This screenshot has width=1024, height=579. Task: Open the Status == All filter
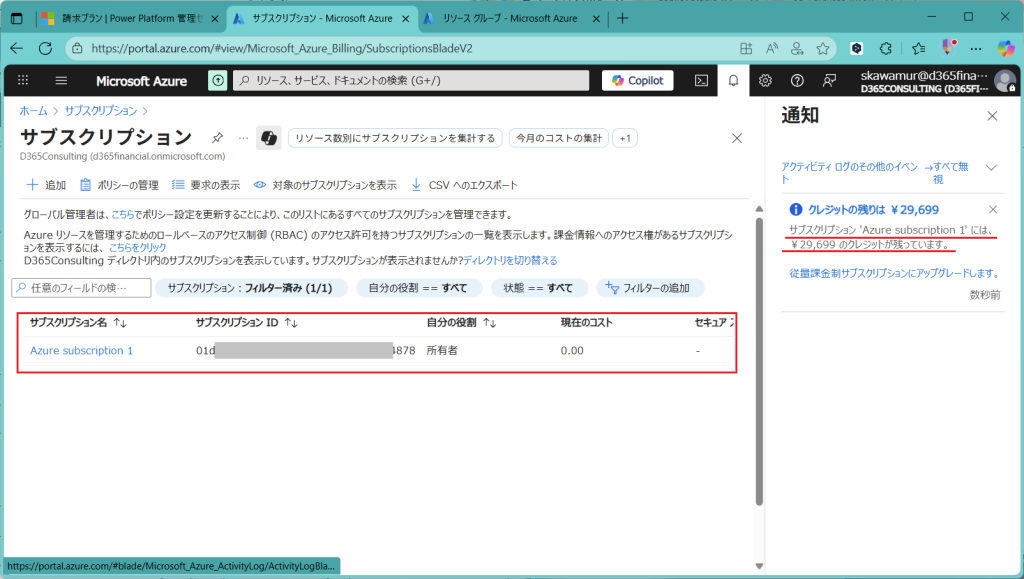(x=538, y=288)
